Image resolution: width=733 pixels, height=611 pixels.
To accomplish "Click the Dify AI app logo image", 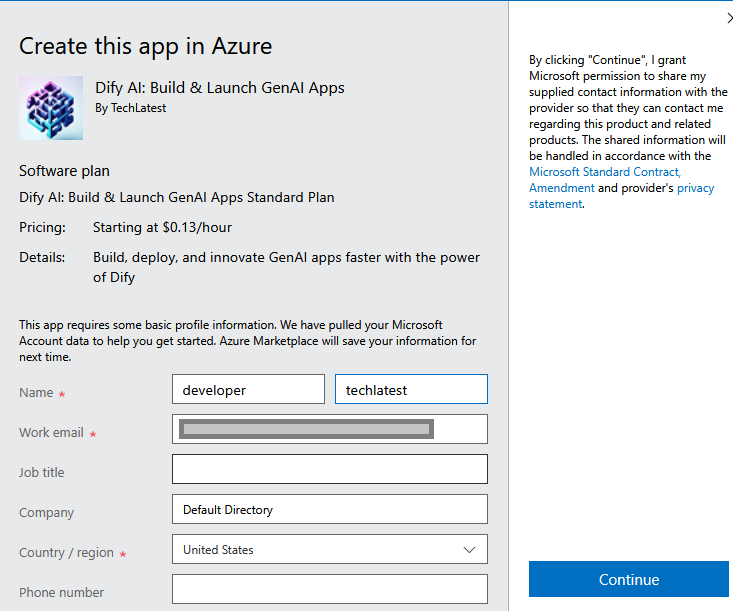I will tap(51, 108).
